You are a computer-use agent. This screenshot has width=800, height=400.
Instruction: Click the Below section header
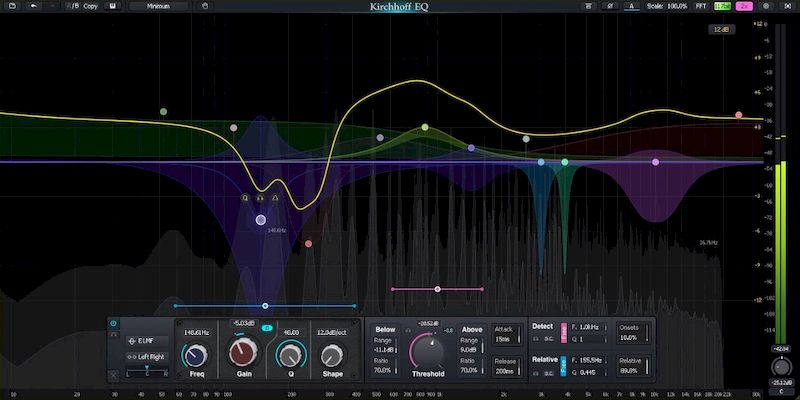pyautogui.click(x=385, y=330)
